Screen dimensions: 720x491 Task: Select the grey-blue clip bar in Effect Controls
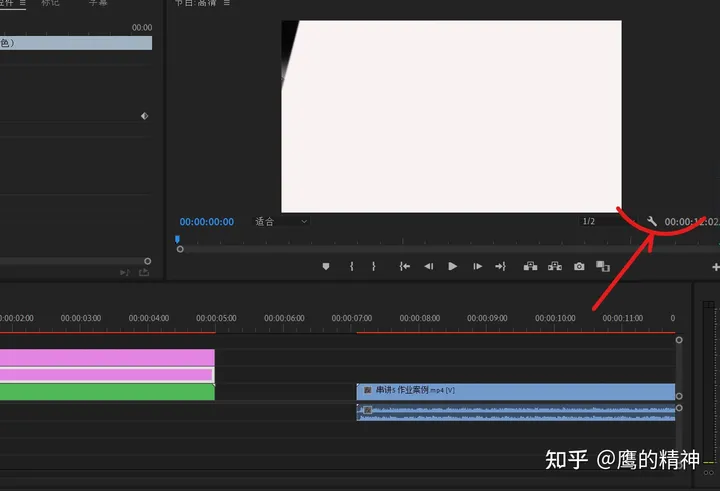(x=76, y=43)
